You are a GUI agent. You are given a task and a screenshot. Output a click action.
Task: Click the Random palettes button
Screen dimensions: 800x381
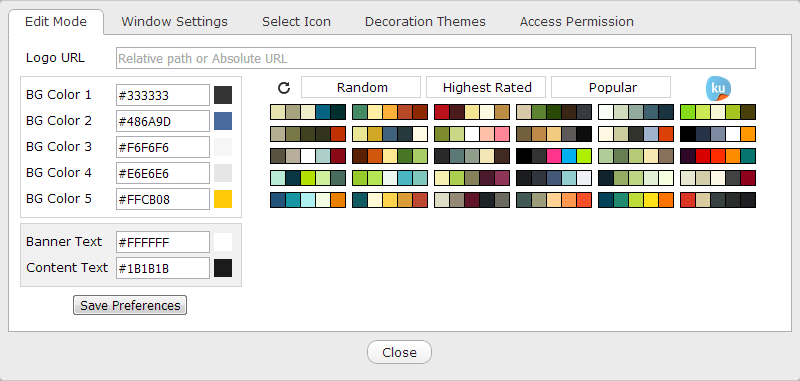click(361, 87)
